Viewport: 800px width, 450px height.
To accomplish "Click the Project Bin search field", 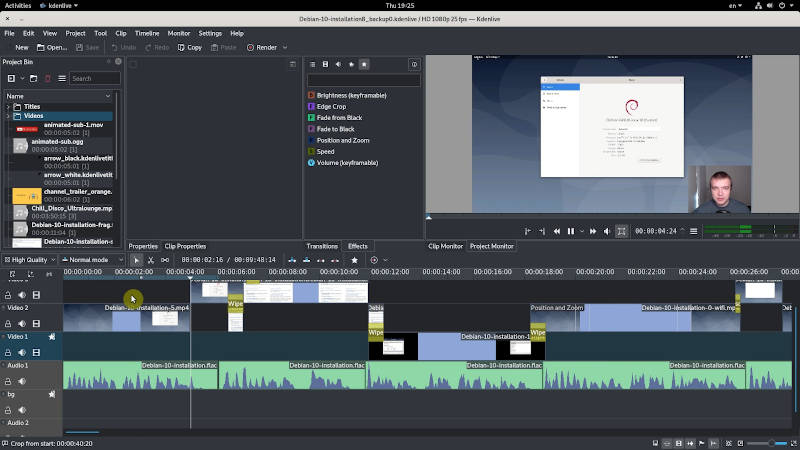I will tap(94, 79).
